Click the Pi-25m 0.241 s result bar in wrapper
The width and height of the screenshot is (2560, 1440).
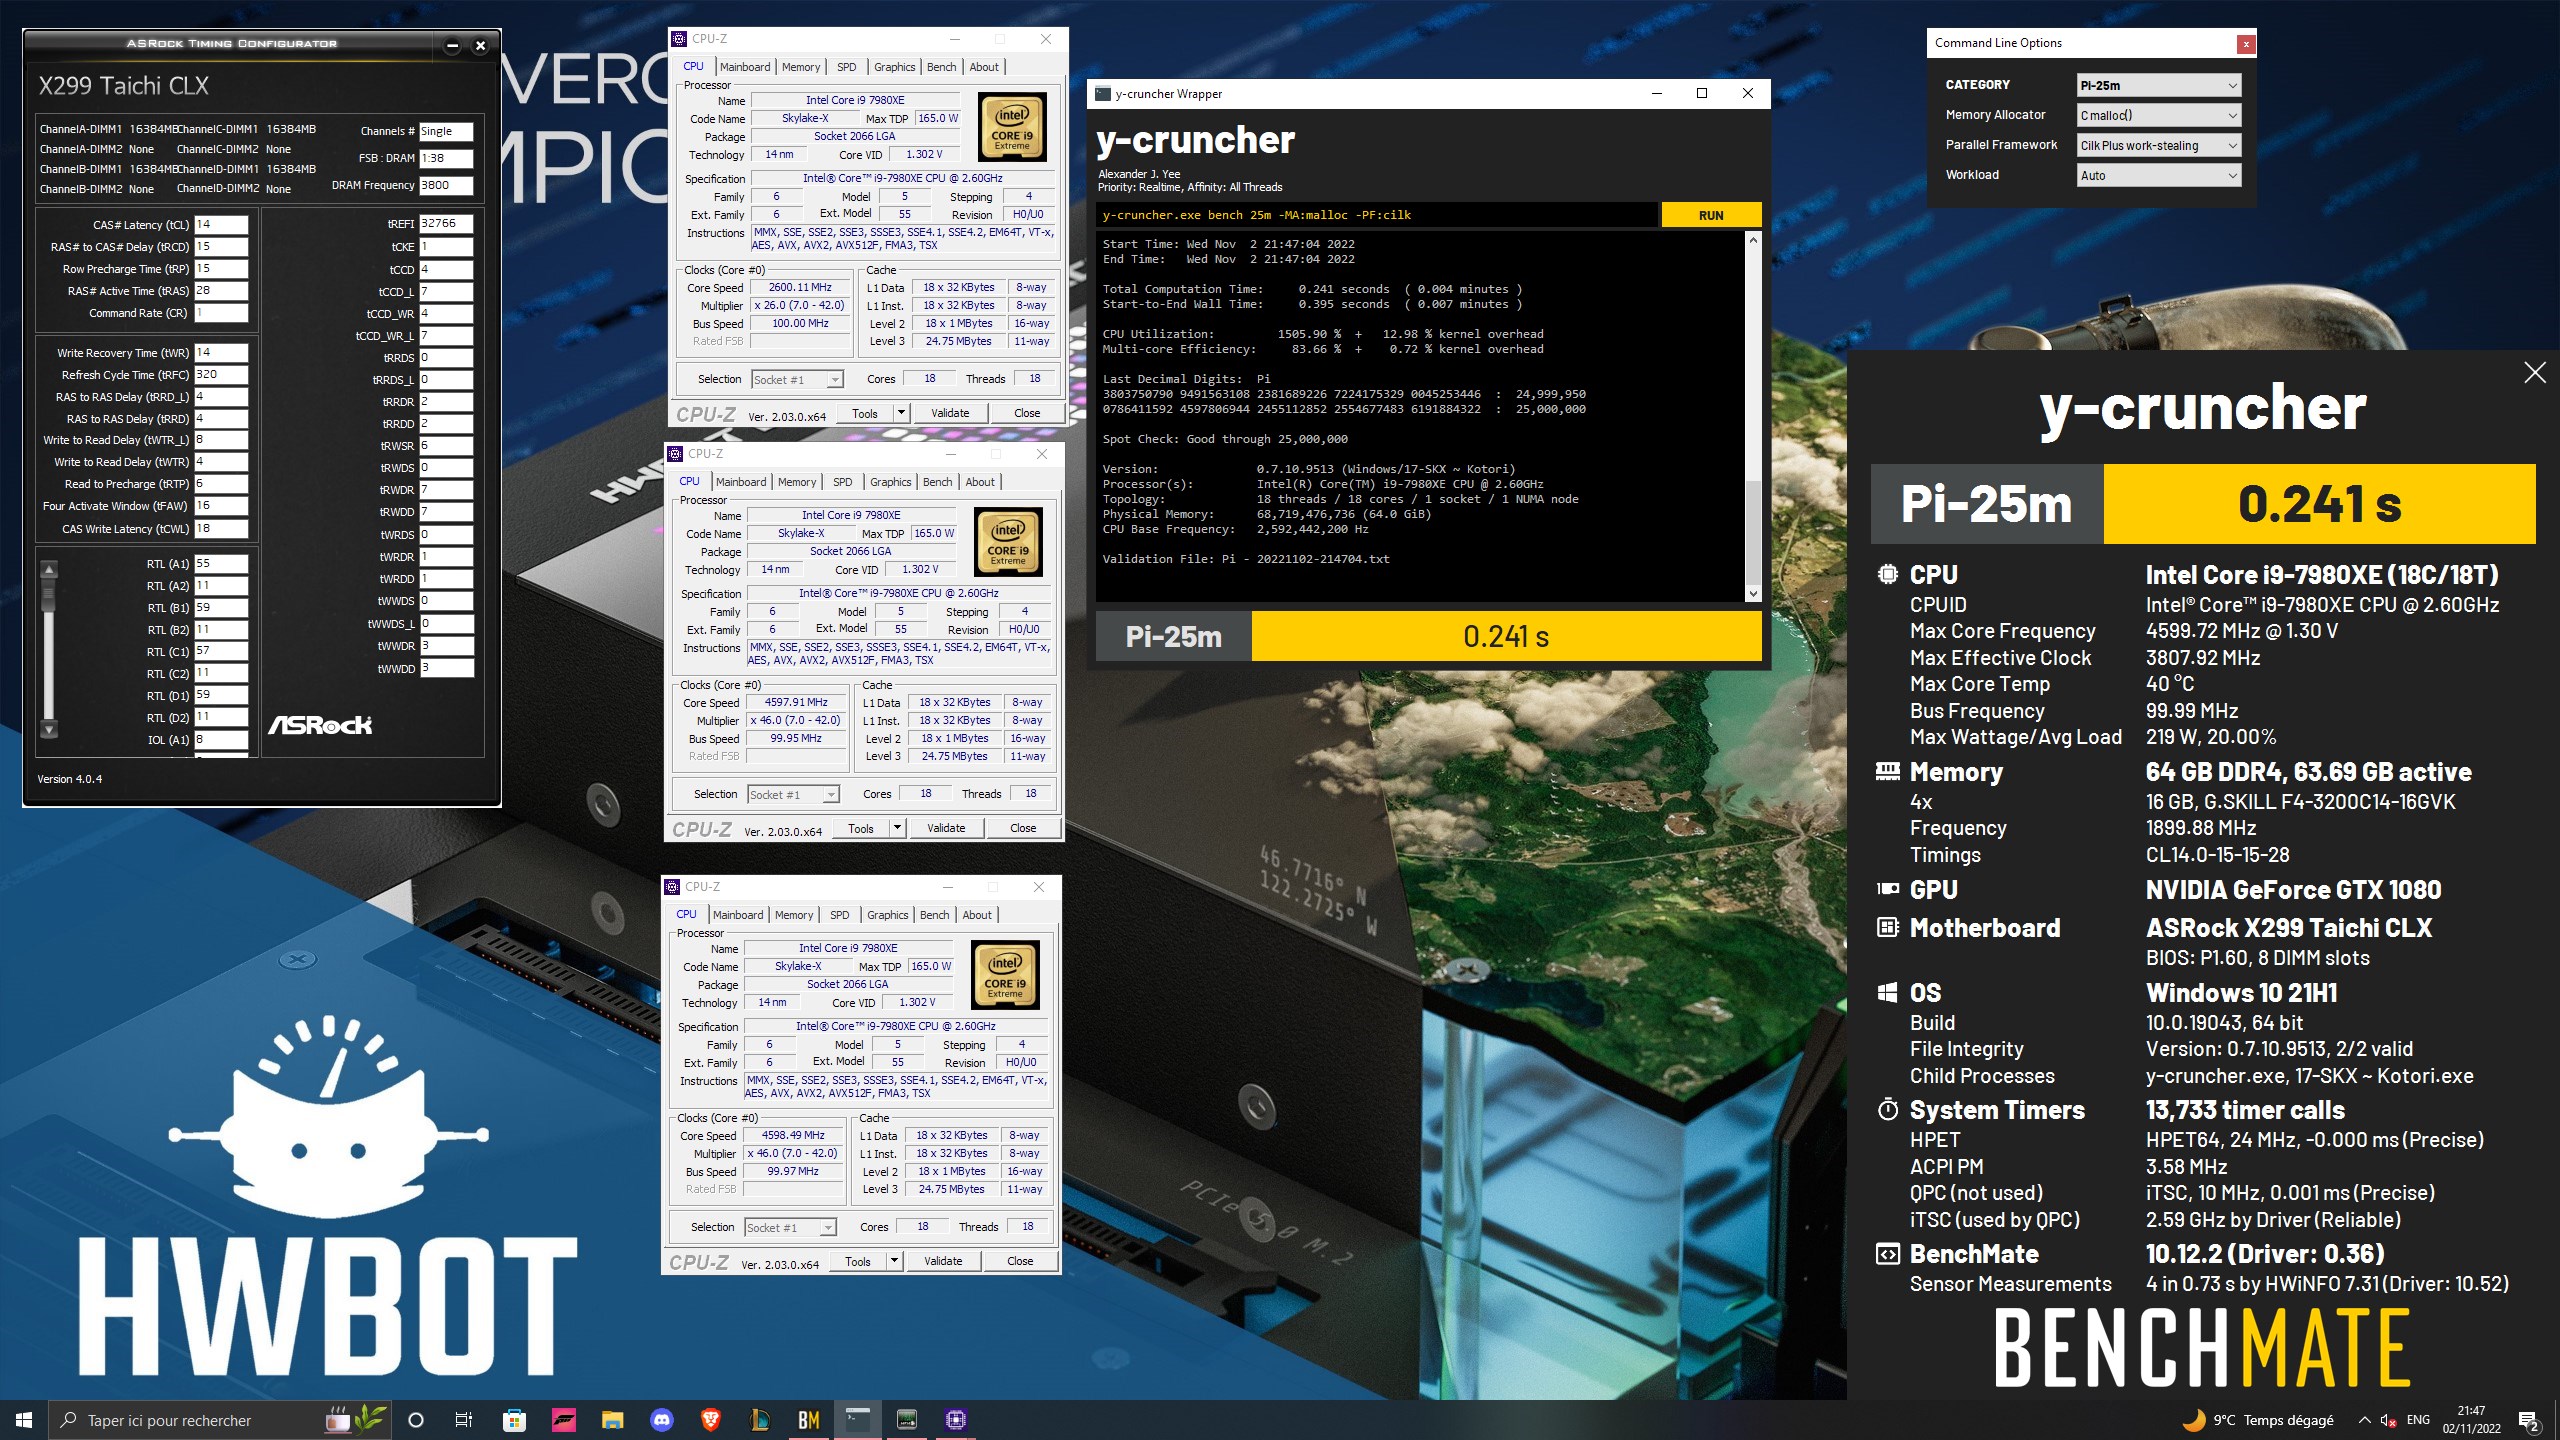(x=1429, y=636)
